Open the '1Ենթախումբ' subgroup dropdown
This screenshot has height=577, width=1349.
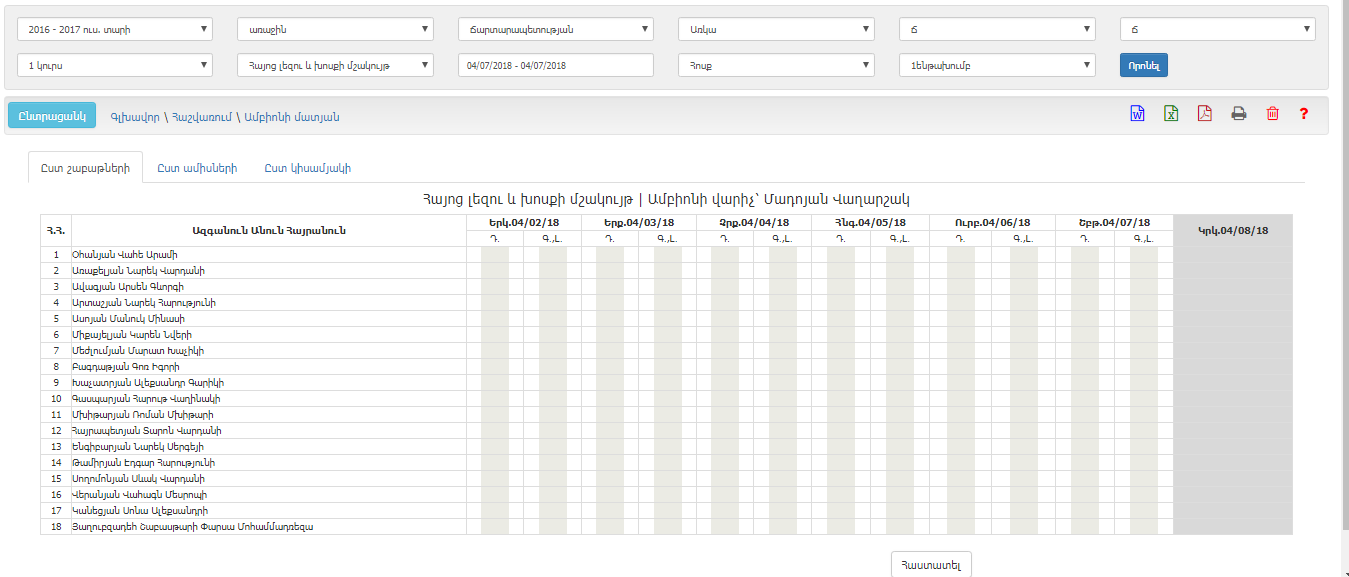click(x=997, y=65)
